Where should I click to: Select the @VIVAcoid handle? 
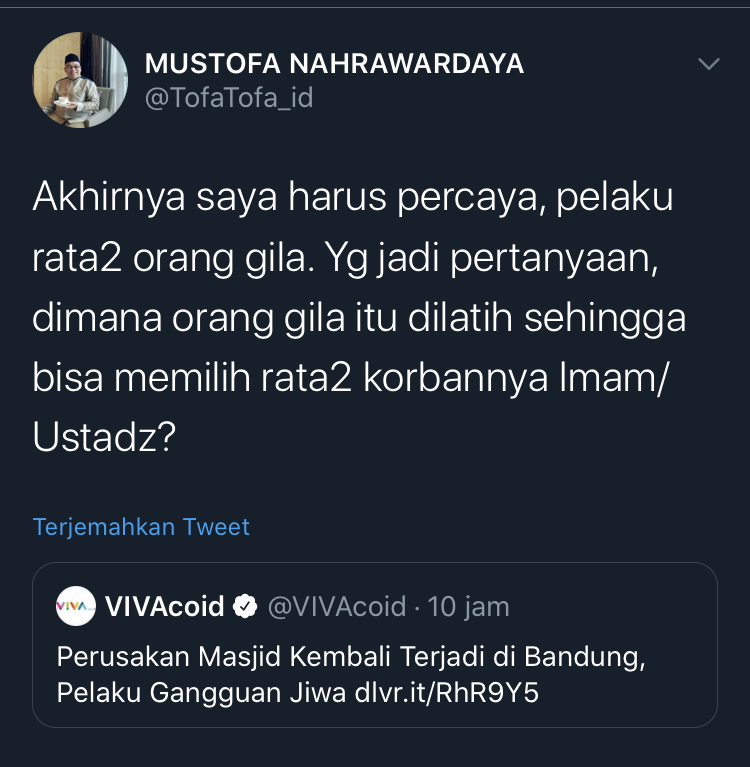pos(337,607)
